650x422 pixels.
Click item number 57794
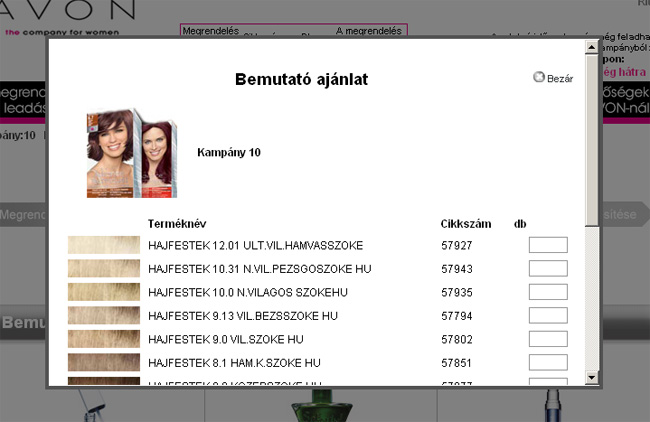[x=456, y=316]
